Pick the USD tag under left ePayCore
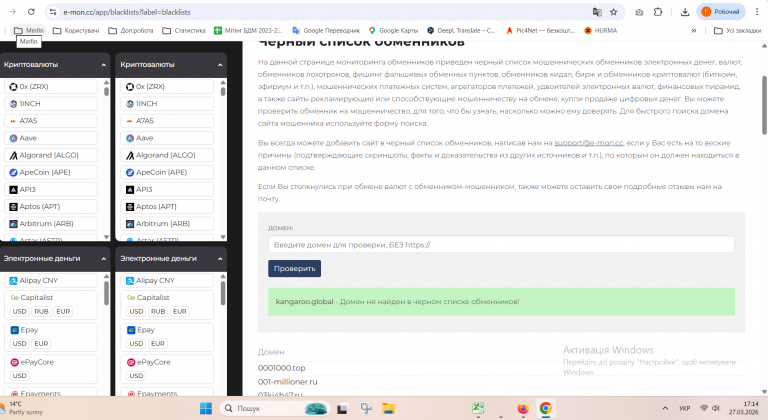Screen dimensions: 768x420 [20, 376]
